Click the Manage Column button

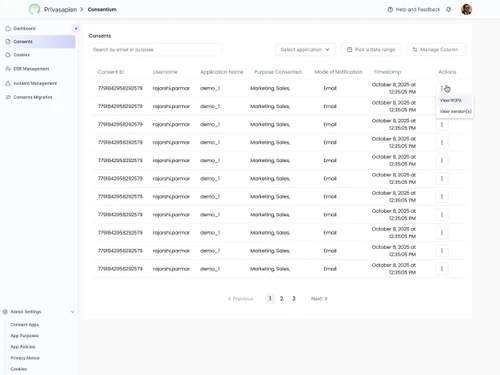436,49
